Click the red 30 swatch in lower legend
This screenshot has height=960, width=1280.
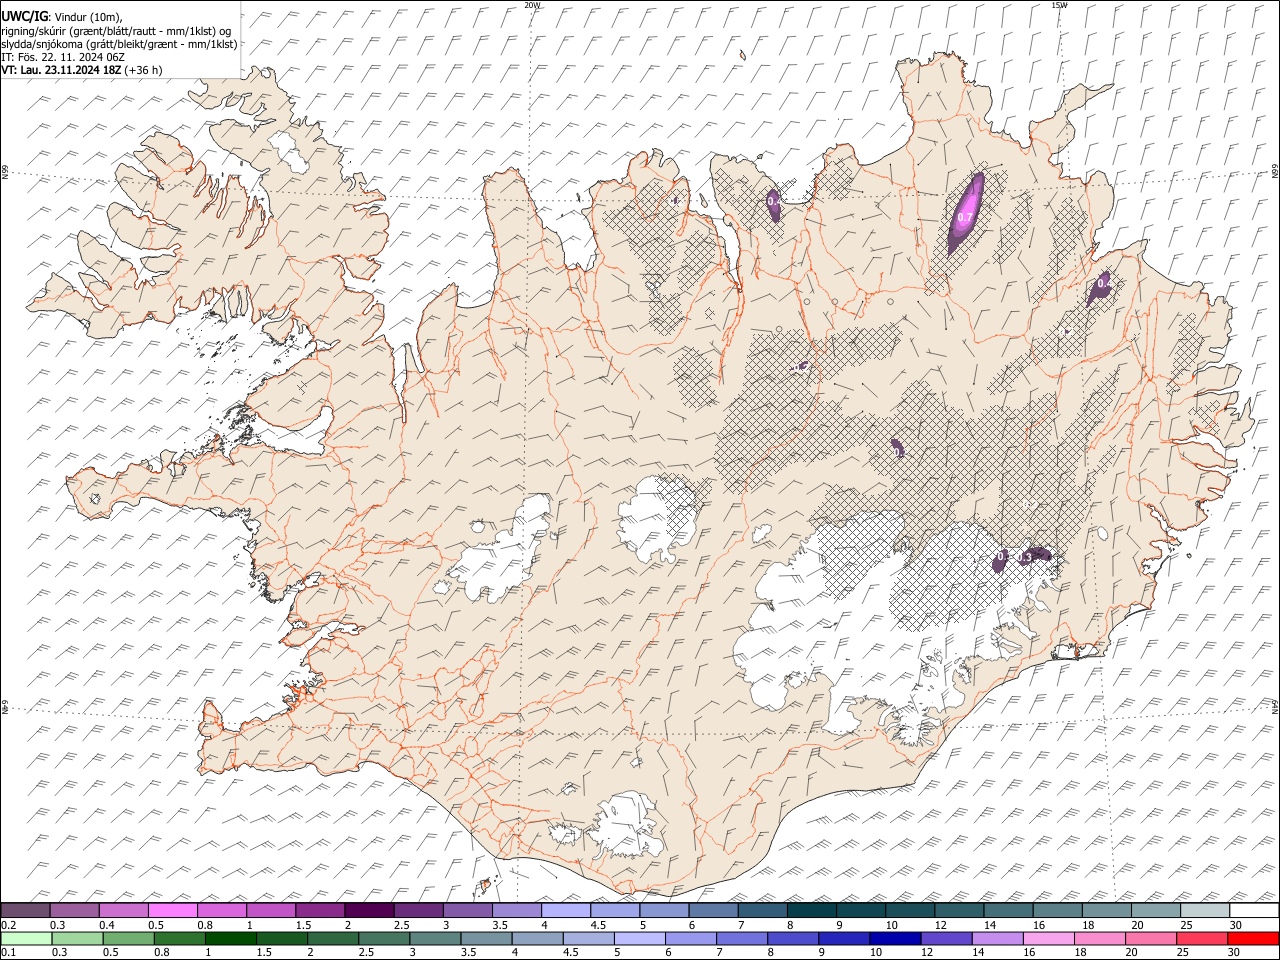[1253, 938]
